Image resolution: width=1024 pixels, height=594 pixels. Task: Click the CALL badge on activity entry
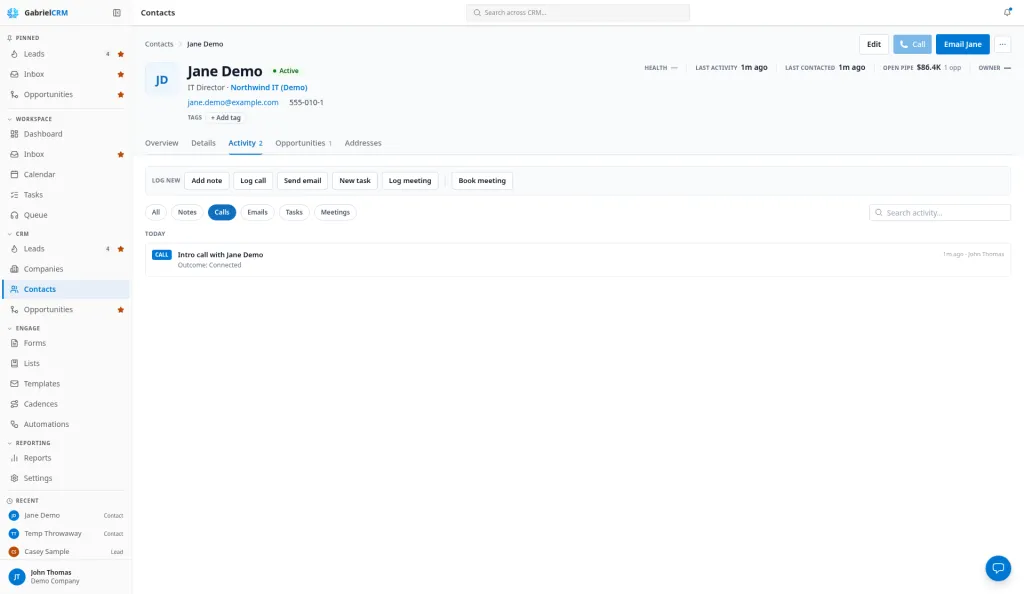click(161, 255)
